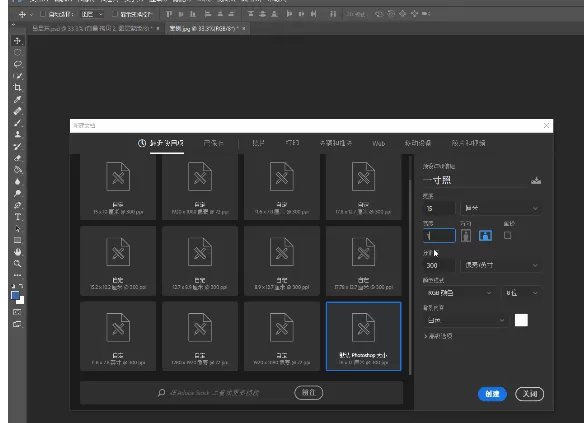The height and width of the screenshot is (423, 584).
Task: Select the Crop tool
Action: 18,88
